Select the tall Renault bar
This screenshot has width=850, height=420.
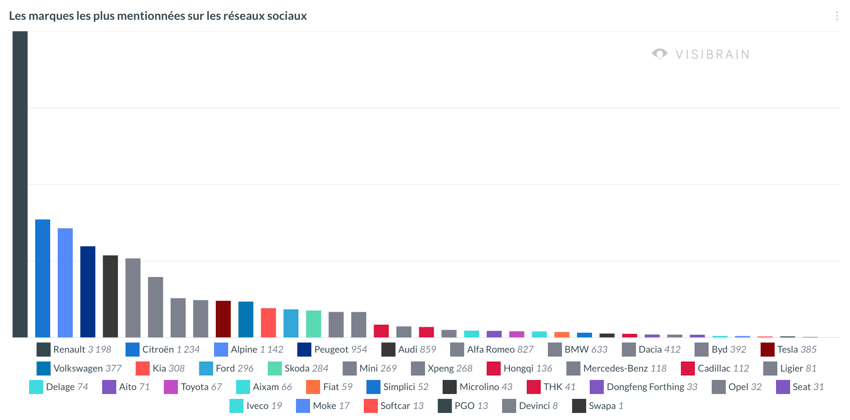20,184
